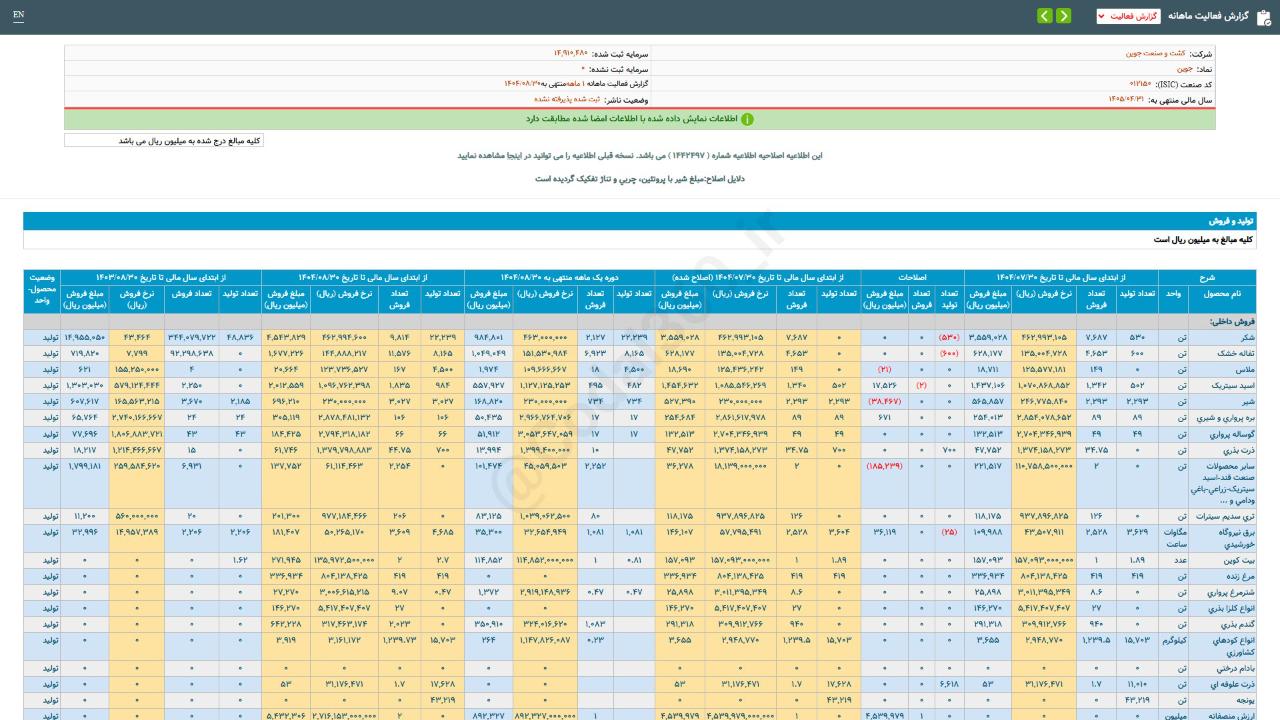Click the اصلاحات column group header
Screen dimensions: 1280x720
[x=911, y=275]
